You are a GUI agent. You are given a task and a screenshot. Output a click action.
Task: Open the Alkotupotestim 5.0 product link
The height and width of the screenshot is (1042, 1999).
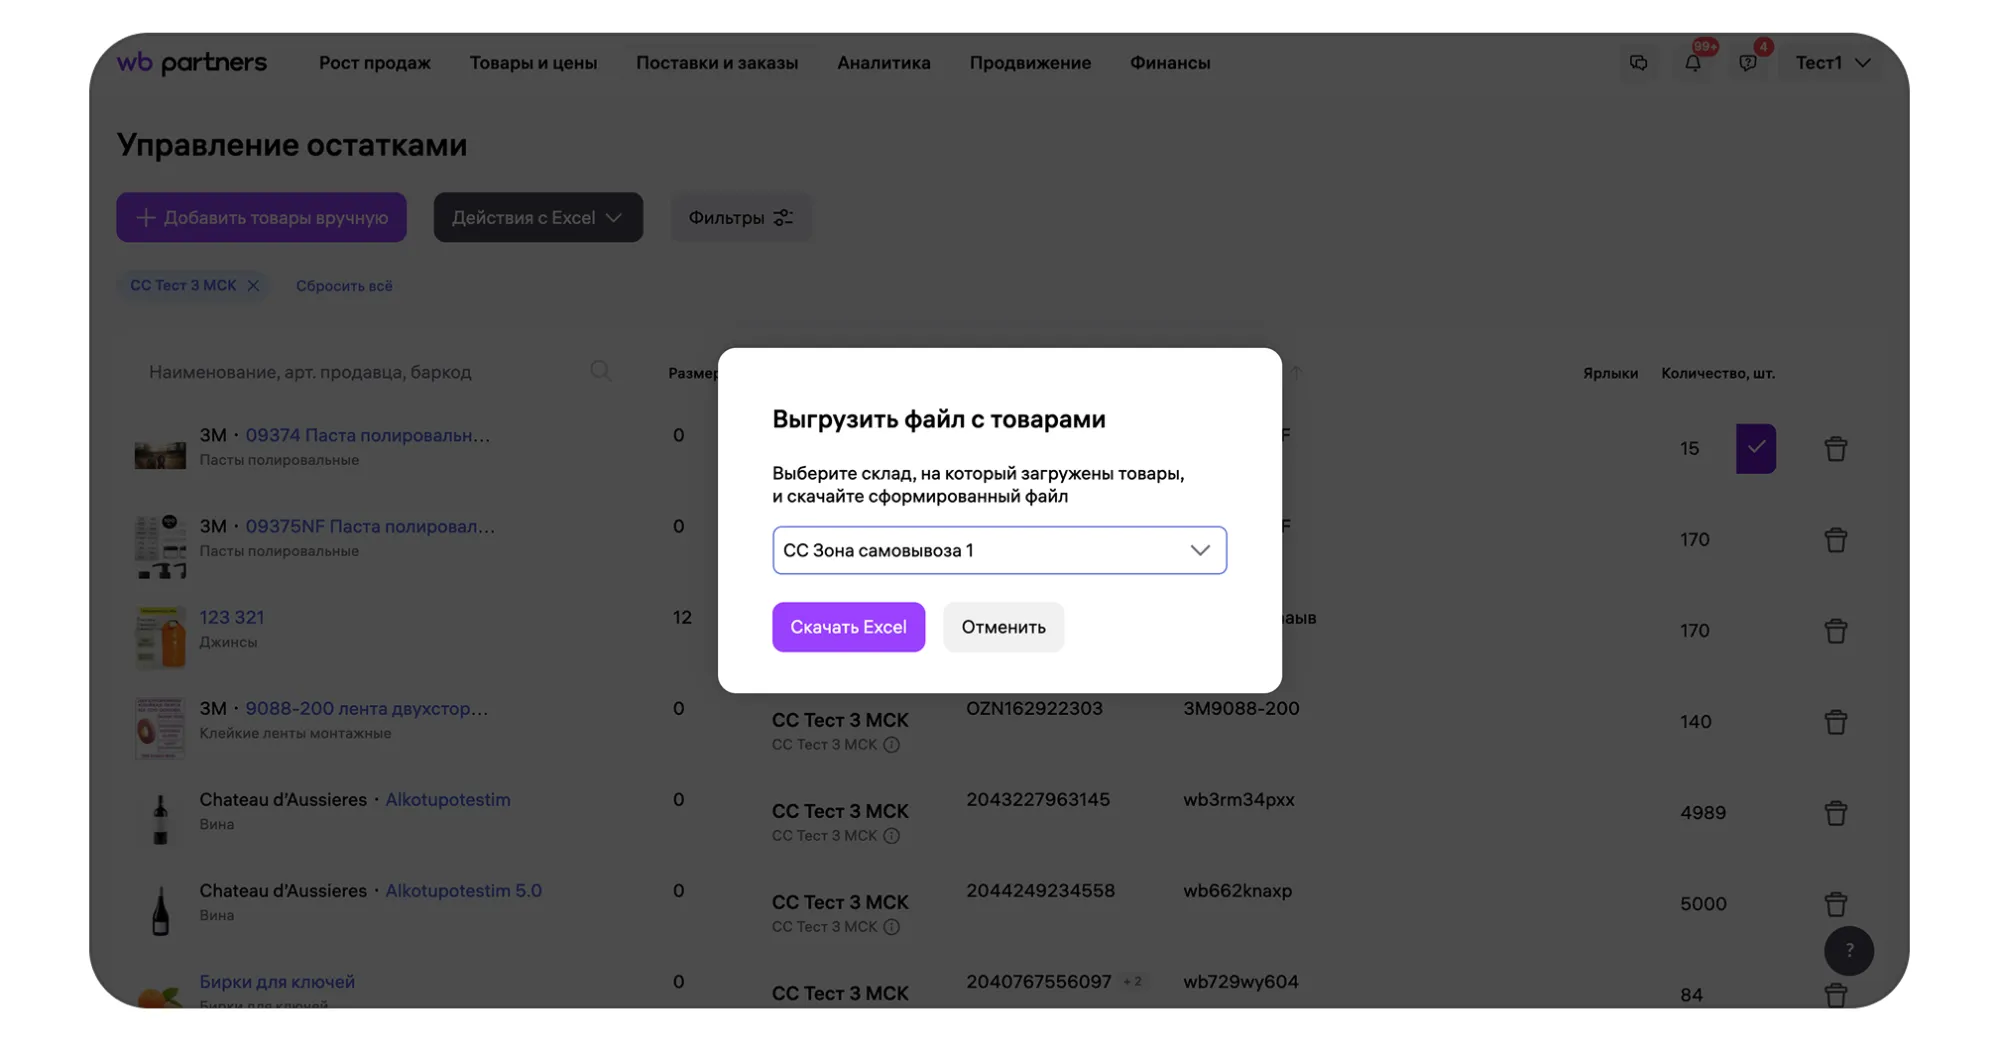pos(463,890)
